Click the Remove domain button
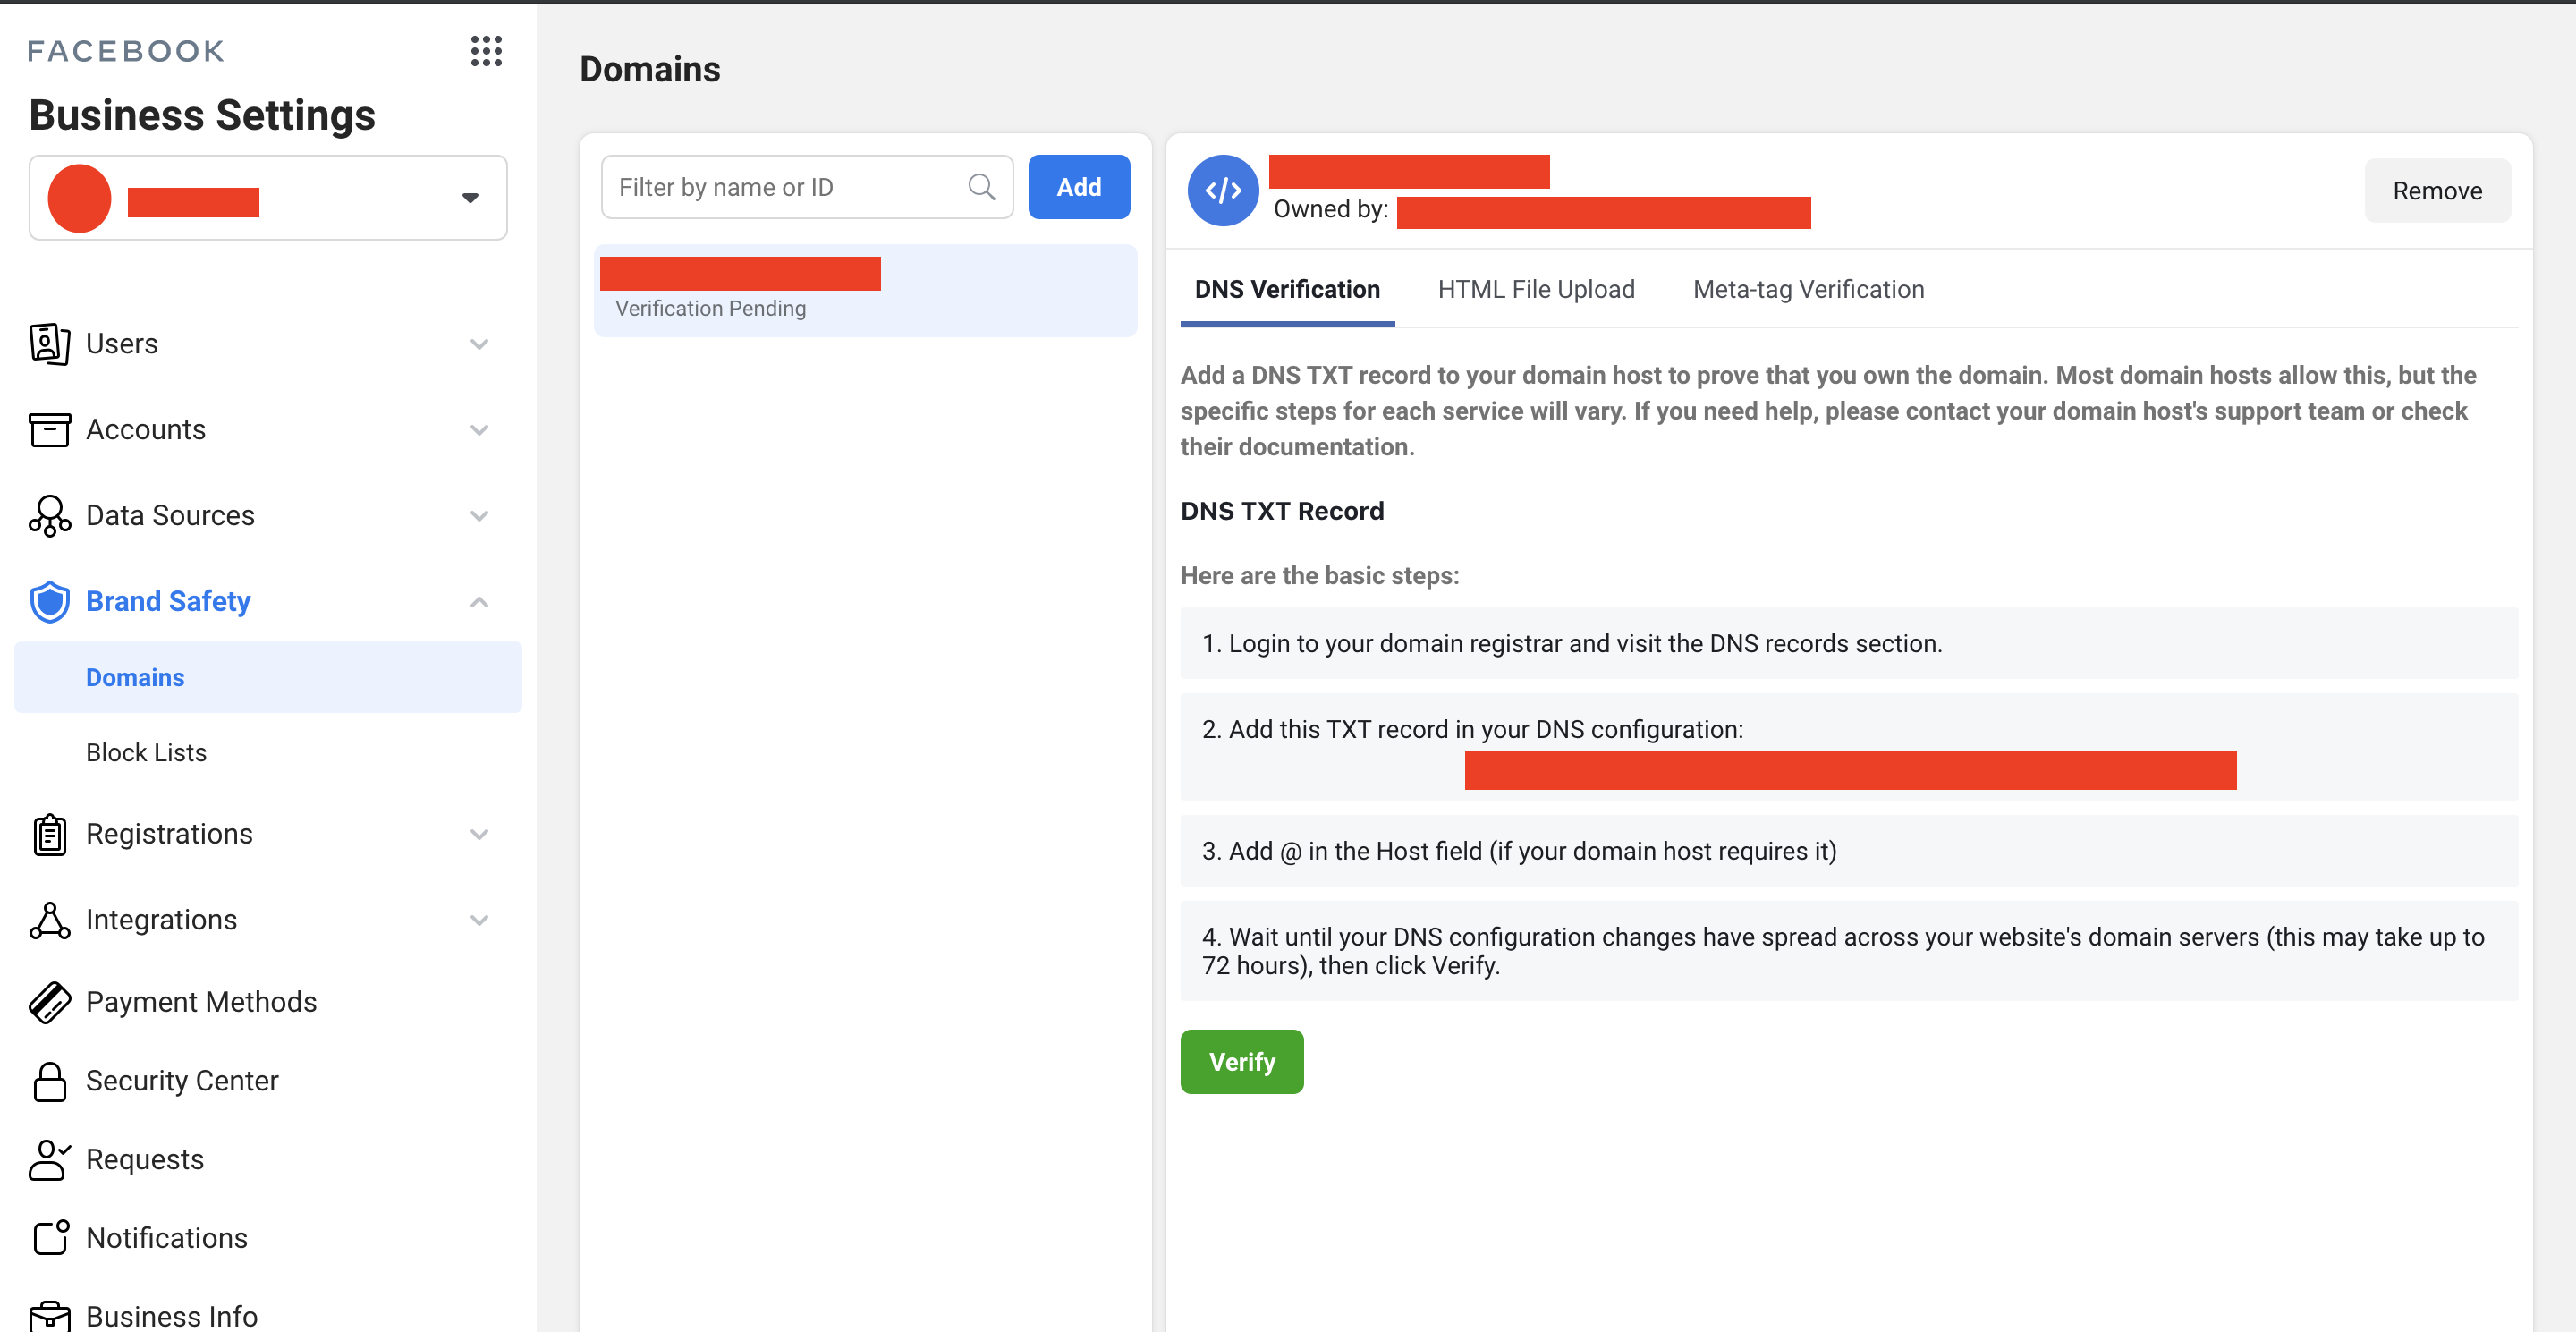This screenshot has height=1332, width=2576. (x=2436, y=191)
